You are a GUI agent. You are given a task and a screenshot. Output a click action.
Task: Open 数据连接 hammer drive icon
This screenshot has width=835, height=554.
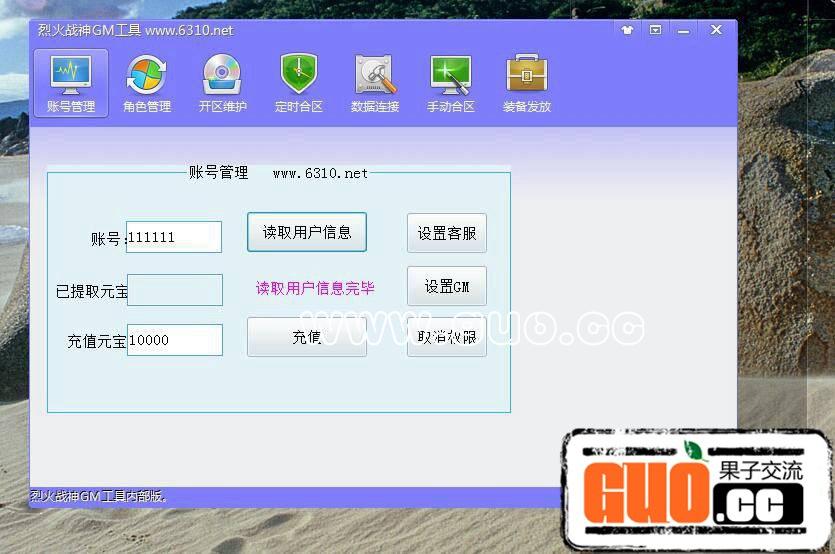[375, 83]
